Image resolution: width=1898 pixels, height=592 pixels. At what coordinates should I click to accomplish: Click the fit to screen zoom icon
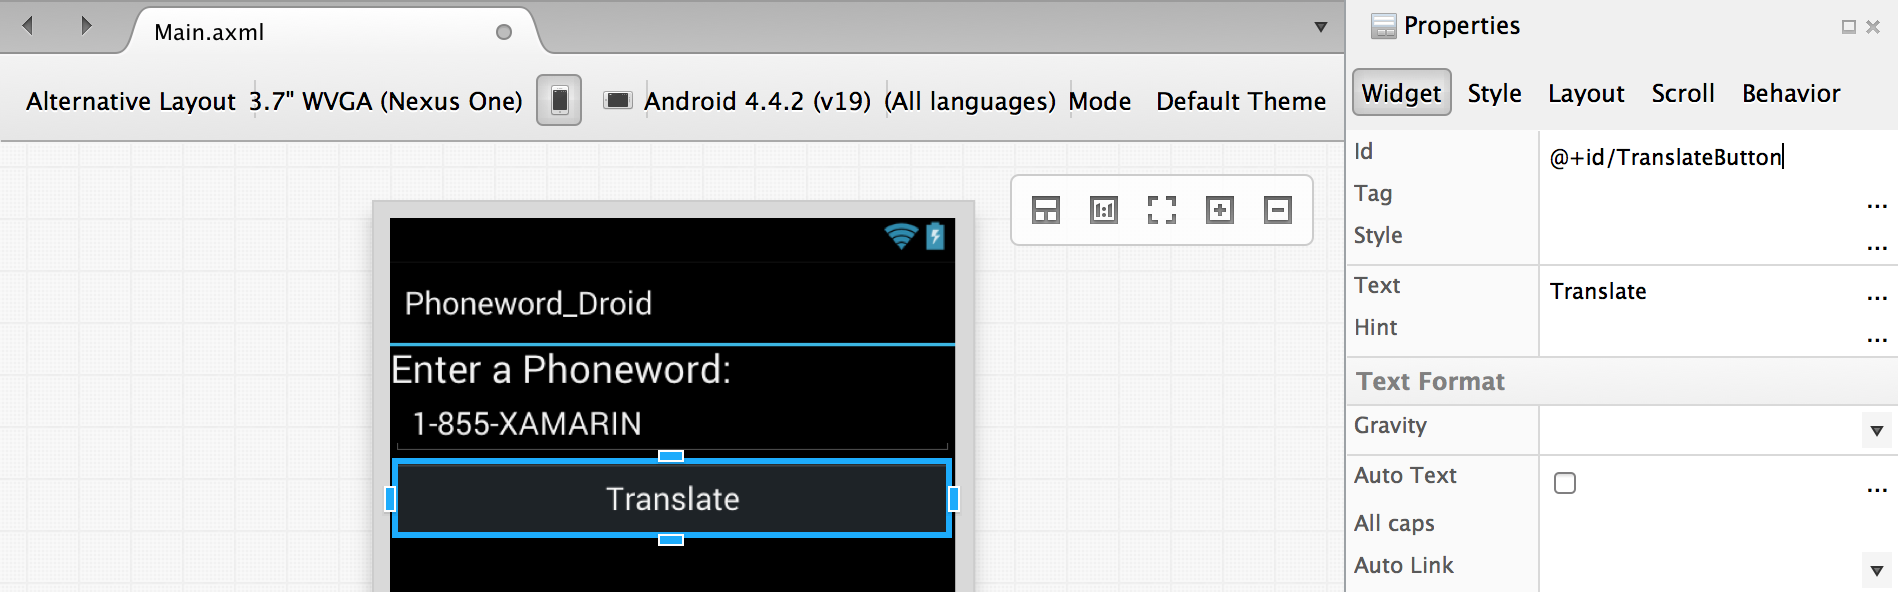coord(1162,210)
